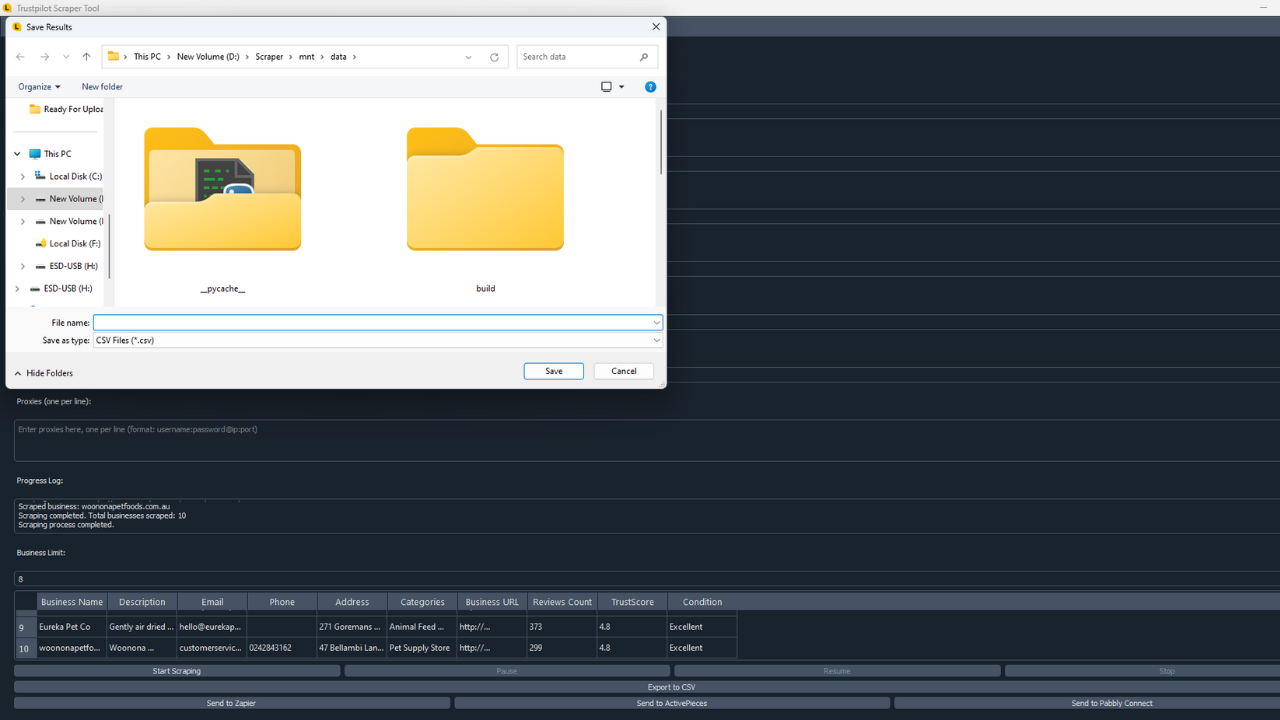Collapse the Hide Folders section

pos(42,372)
